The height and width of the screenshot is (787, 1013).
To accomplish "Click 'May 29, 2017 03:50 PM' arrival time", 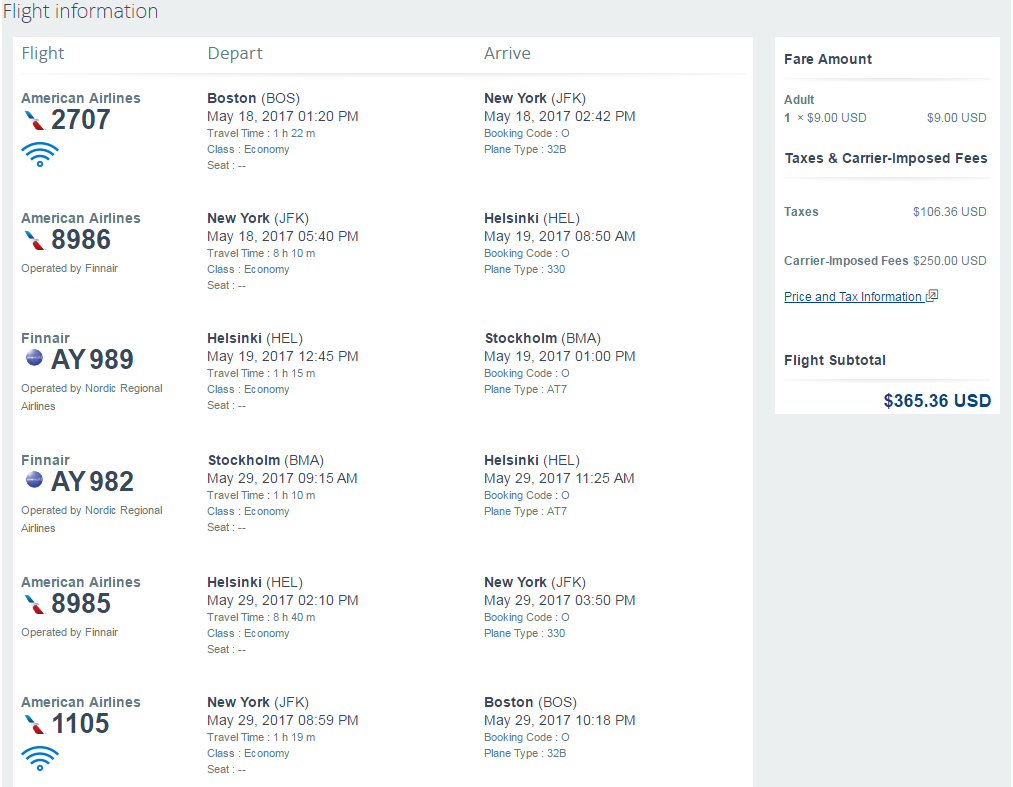I will click(x=559, y=600).
